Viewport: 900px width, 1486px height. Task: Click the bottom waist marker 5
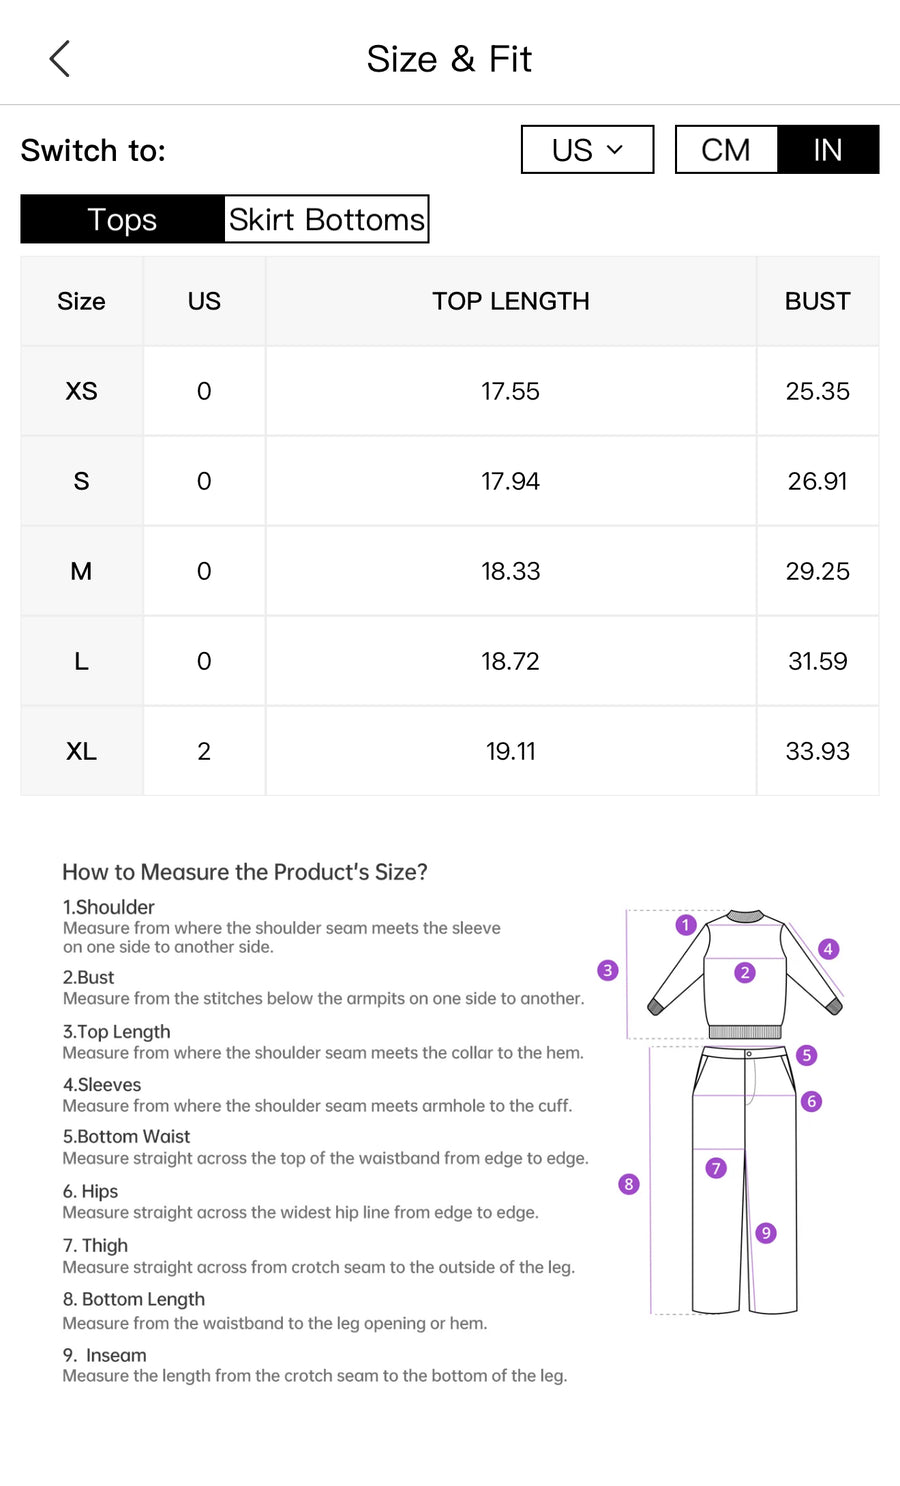[807, 1055]
